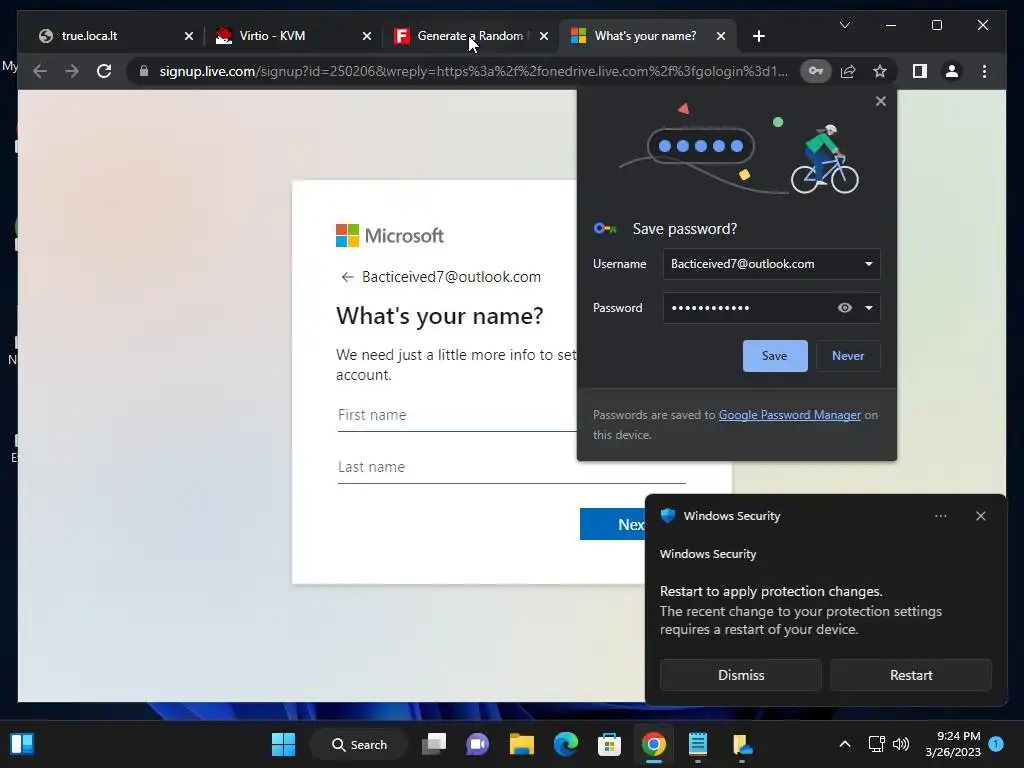Image resolution: width=1024 pixels, height=768 pixels.
Task: Open Chat app on taskbar
Action: click(x=477, y=744)
